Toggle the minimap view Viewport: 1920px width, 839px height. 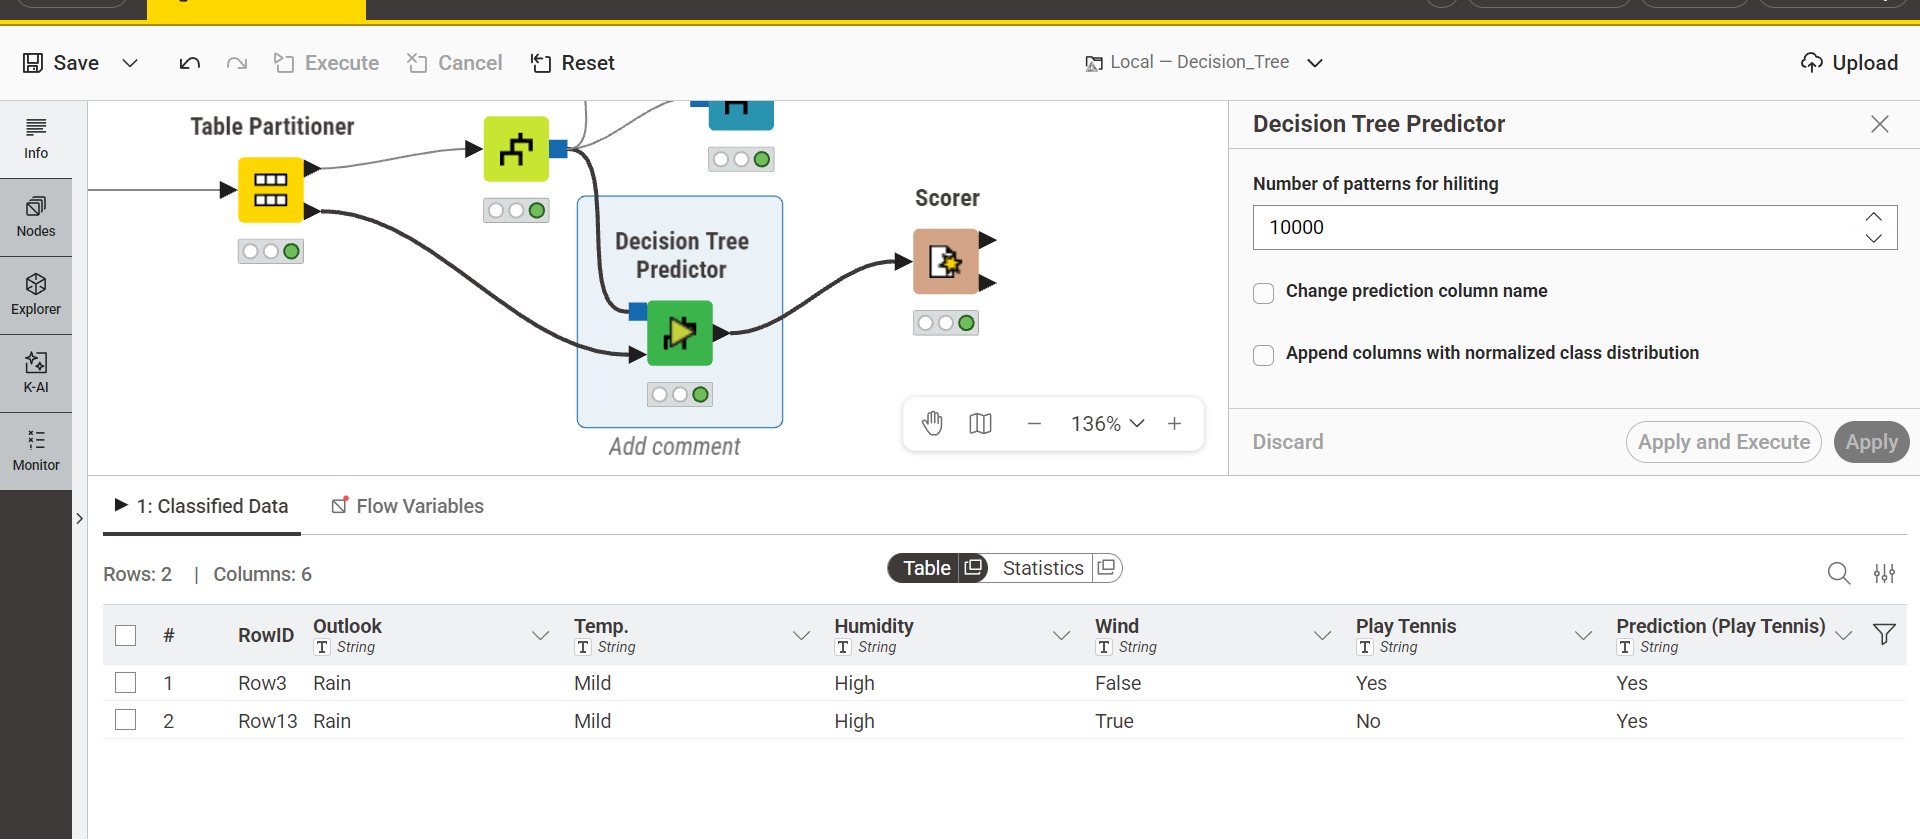click(x=980, y=424)
